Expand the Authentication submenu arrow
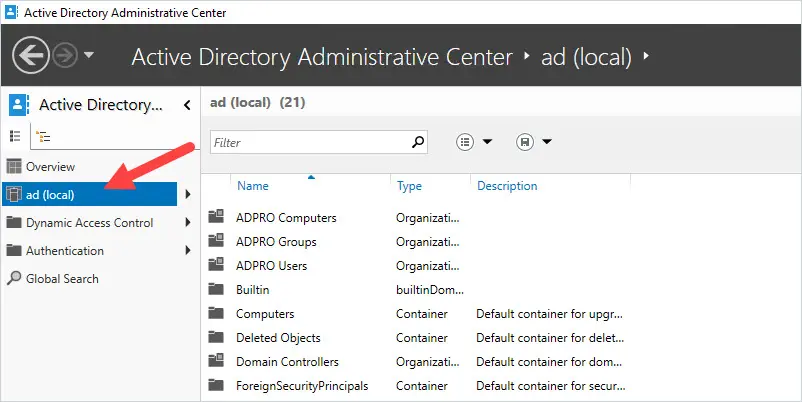The width and height of the screenshot is (802, 402). [x=188, y=250]
